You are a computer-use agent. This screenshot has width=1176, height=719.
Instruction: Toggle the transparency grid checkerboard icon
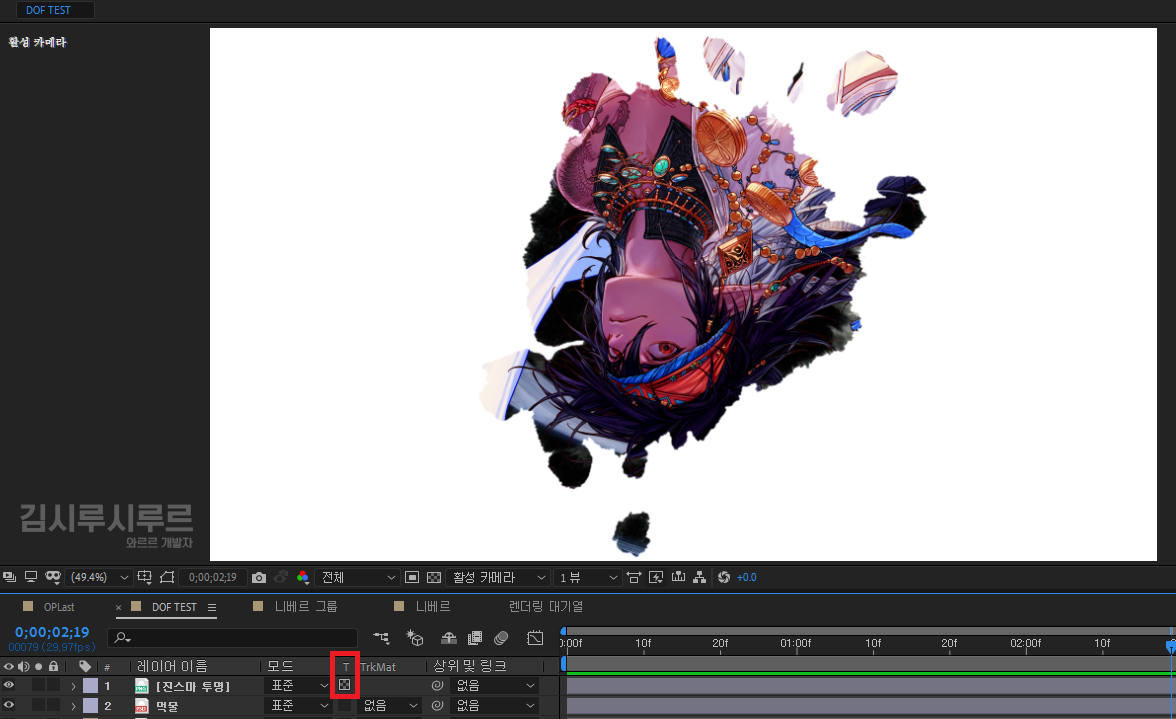tap(434, 577)
